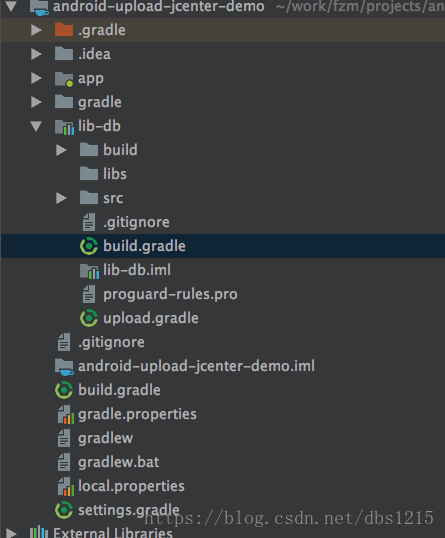Click the app module folder icon
Screen dimensions: 445x538
[64, 79]
